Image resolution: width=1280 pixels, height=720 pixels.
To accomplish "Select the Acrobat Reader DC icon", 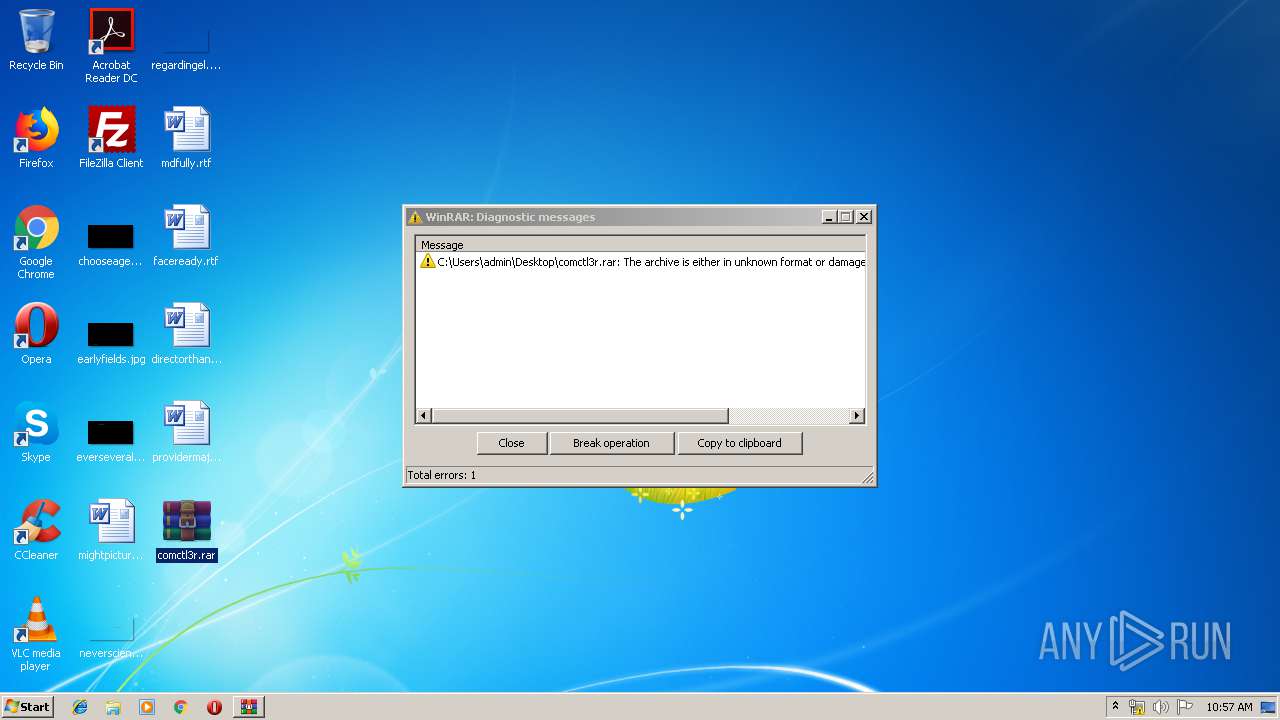I will coord(111,46).
